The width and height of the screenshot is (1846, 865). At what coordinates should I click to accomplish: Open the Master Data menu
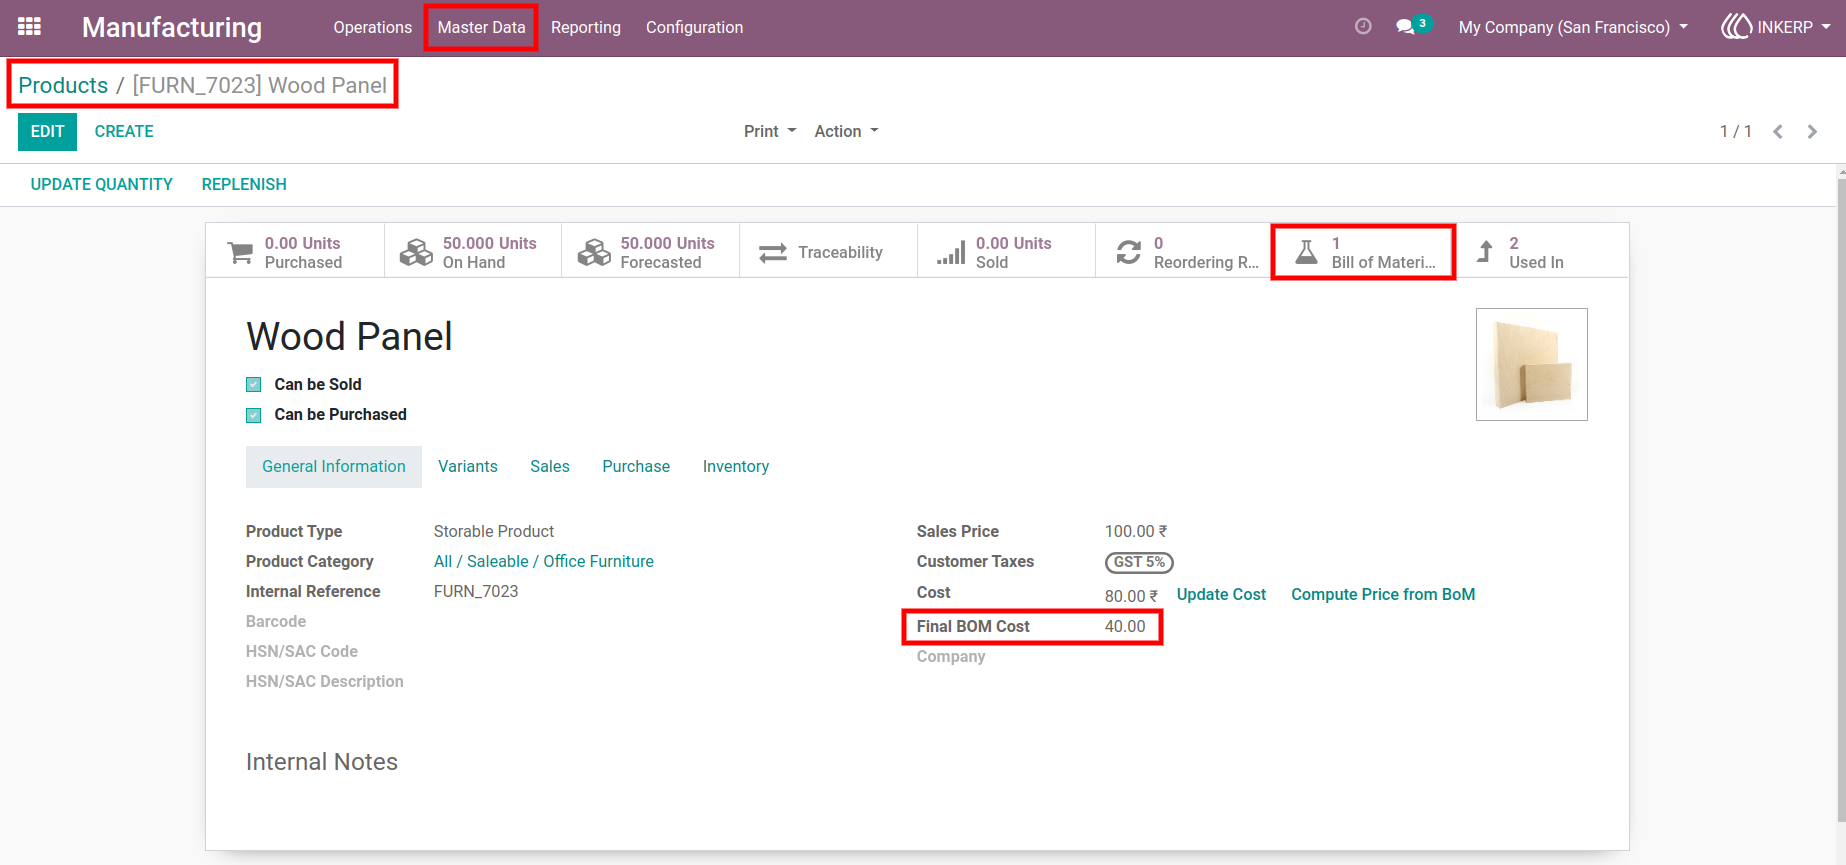click(481, 27)
